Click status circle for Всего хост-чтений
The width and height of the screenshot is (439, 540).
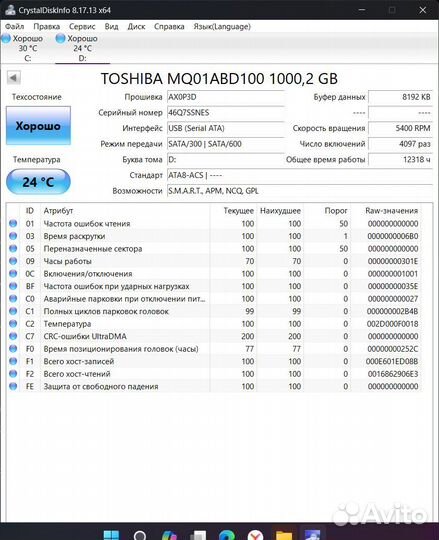[13, 374]
